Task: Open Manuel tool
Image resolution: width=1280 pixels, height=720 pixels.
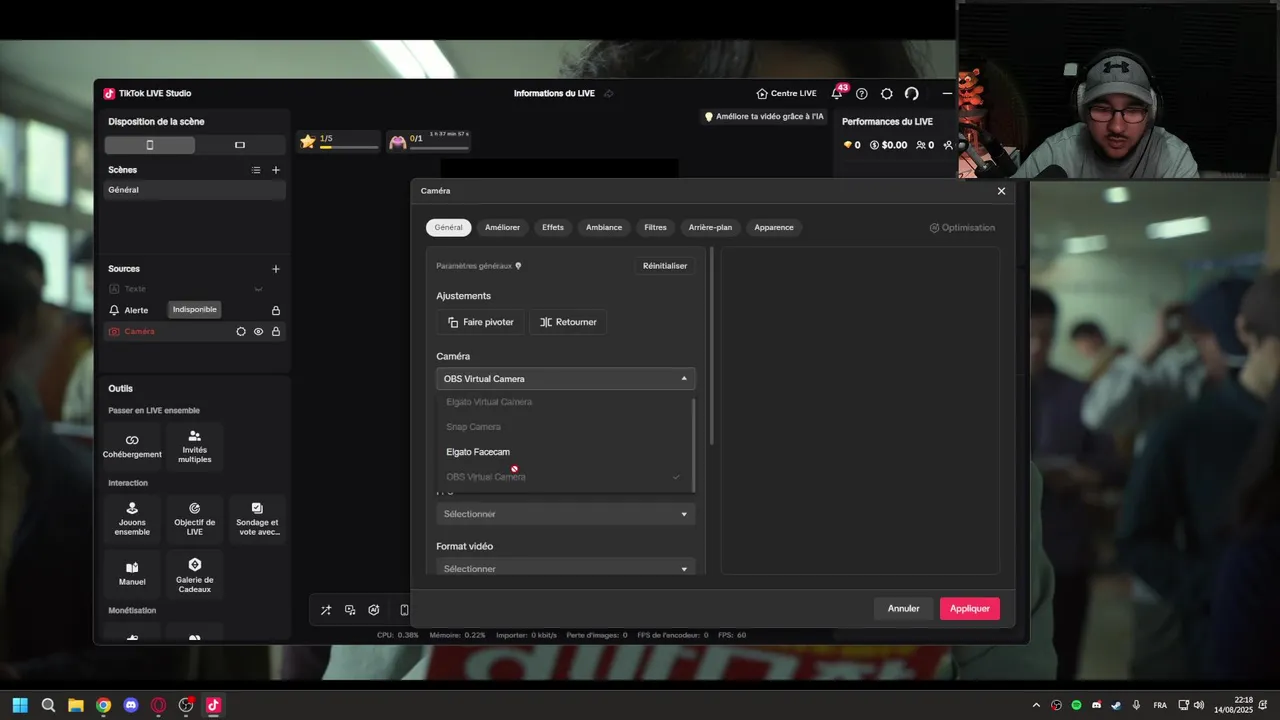Action: pyautogui.click(x=132, y=573)
